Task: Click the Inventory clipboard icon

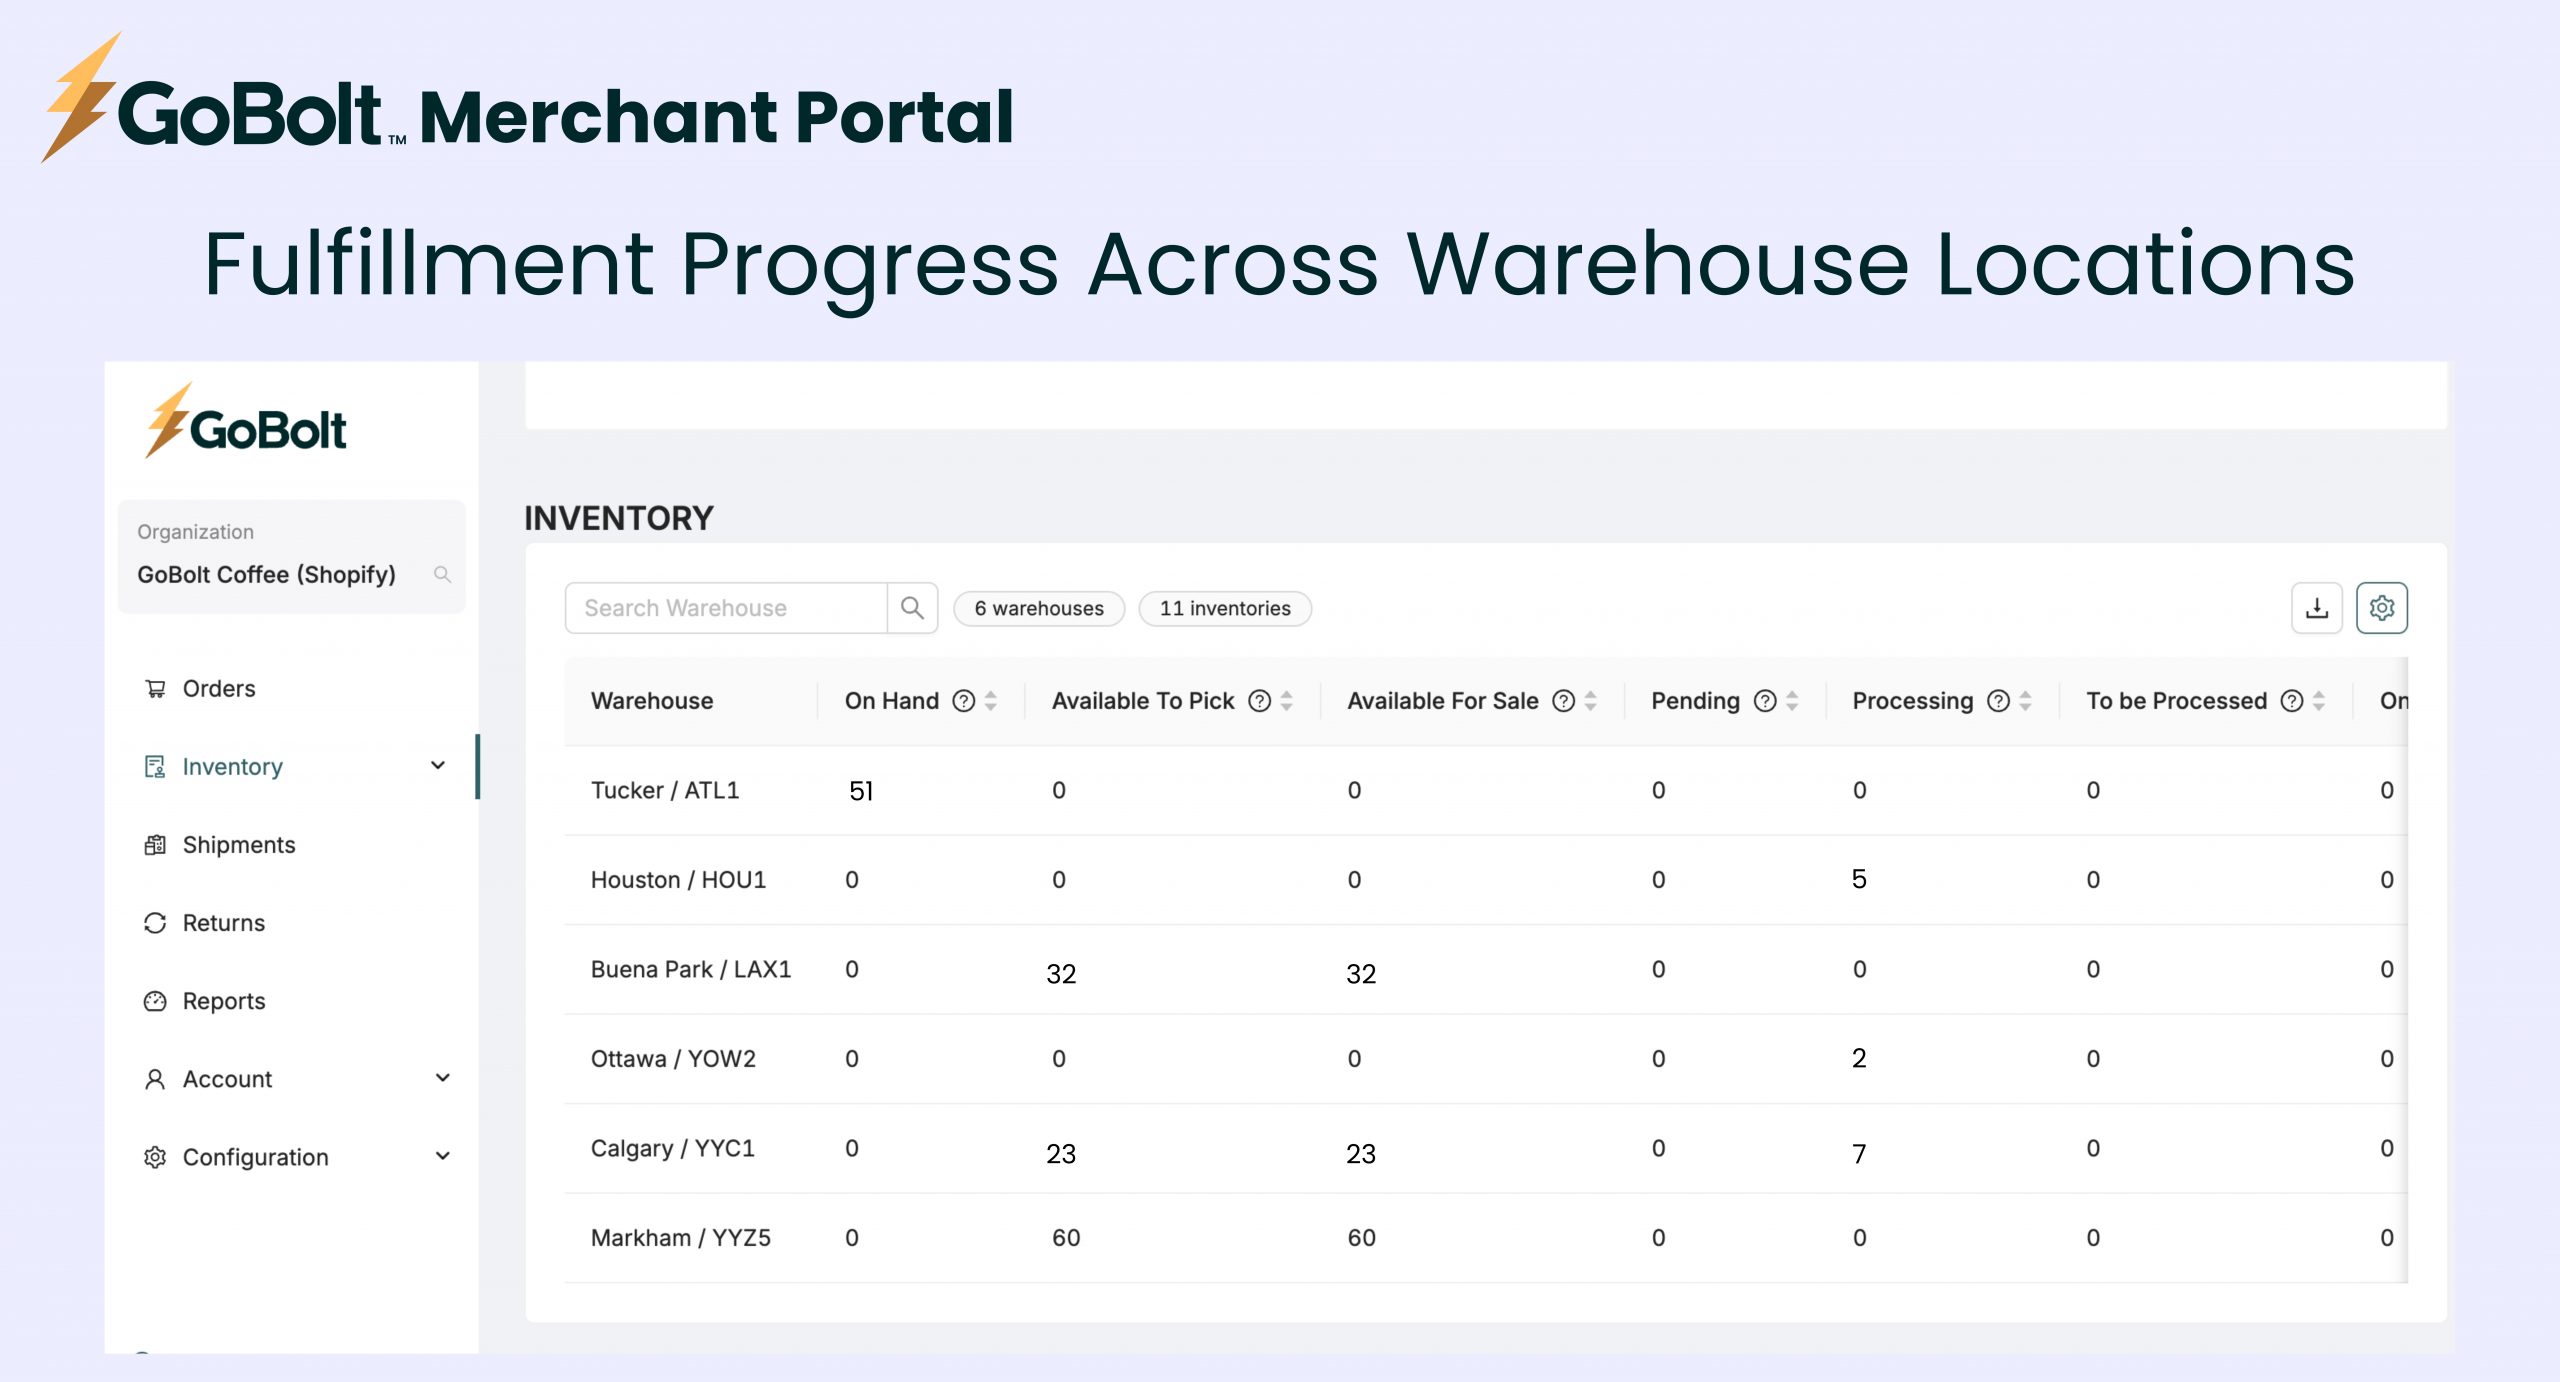Action: pyautogui.click(x=155, y=766)
